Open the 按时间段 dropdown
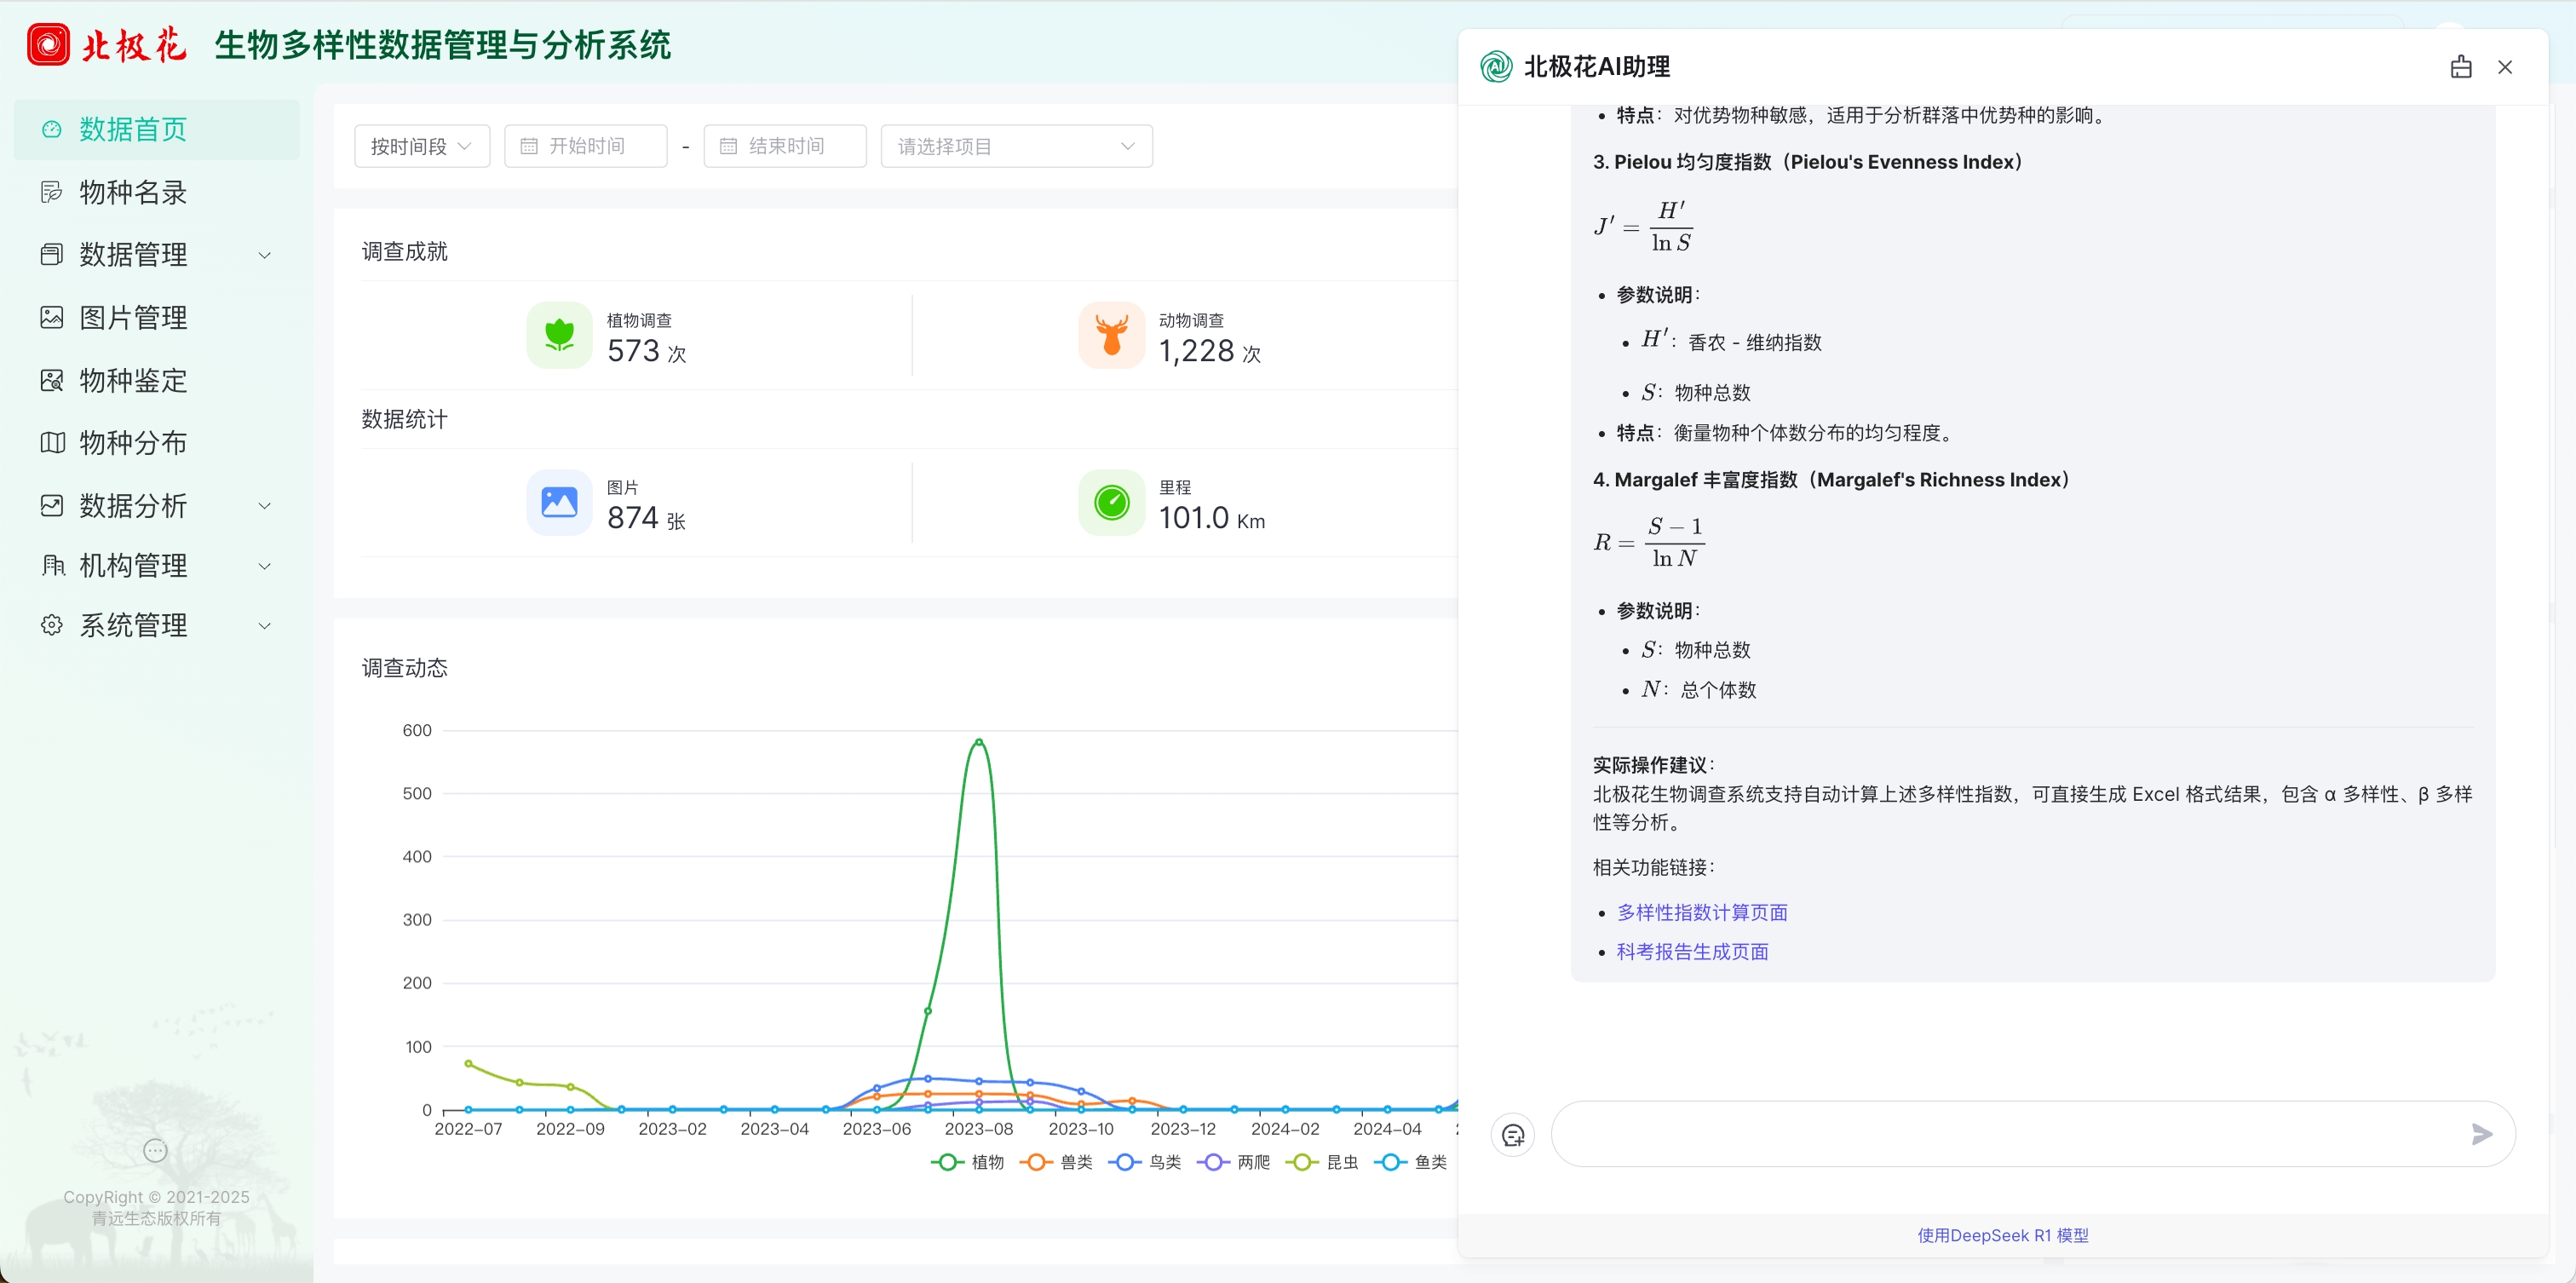 pos(421,146)
